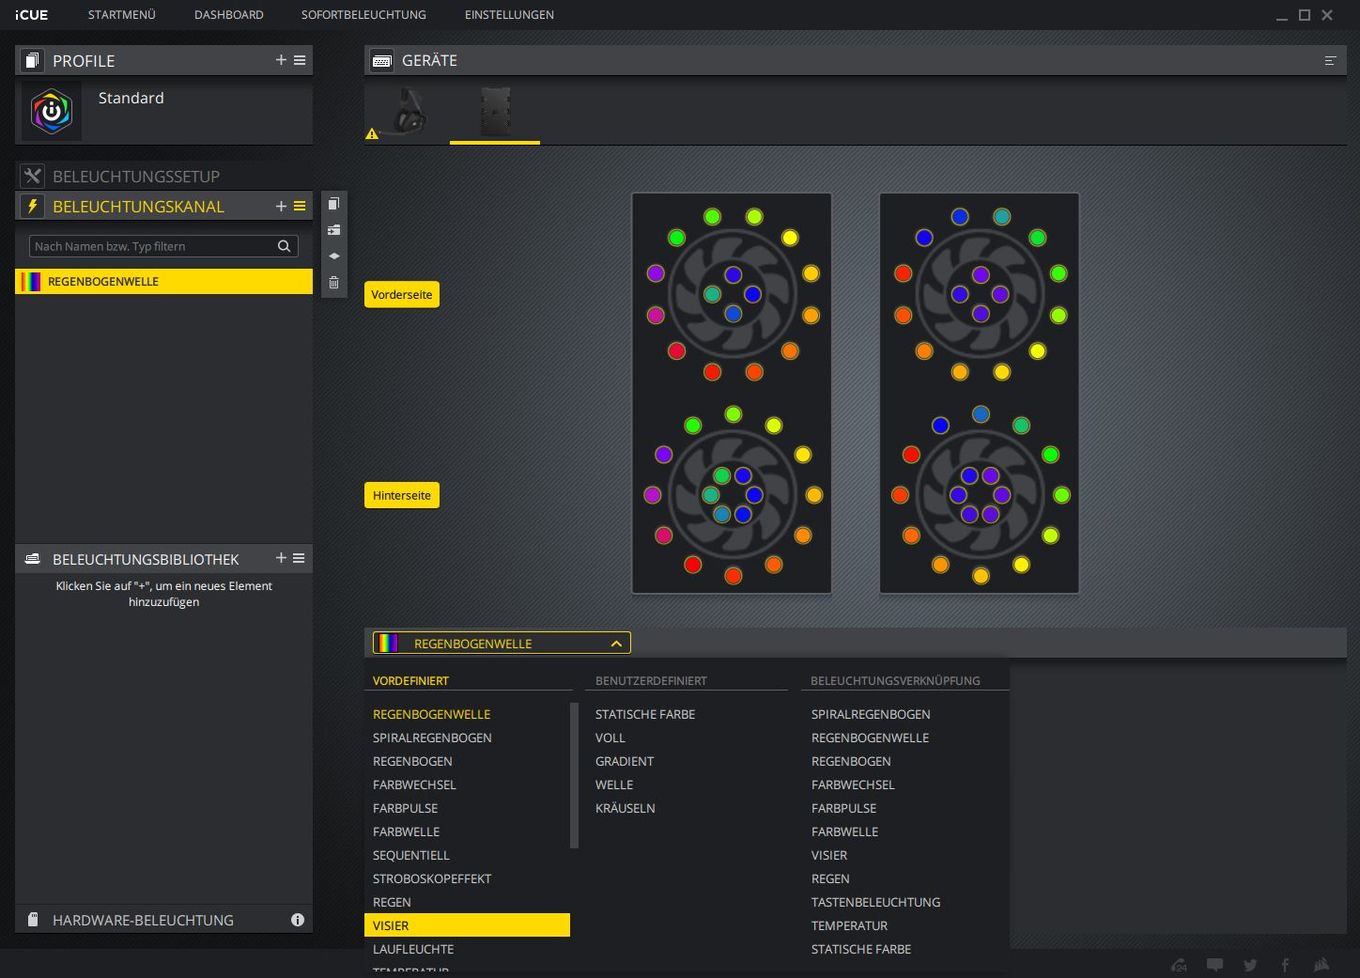
Task: Select the headset device thumbnail
Action: [x=409, y=110]
